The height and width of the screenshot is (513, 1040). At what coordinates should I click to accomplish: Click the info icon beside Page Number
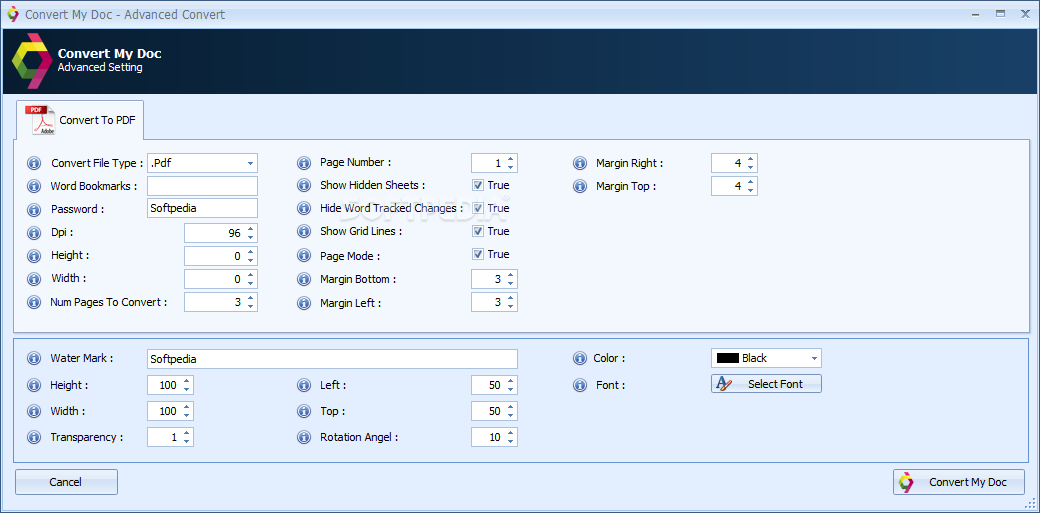(304, 163)
